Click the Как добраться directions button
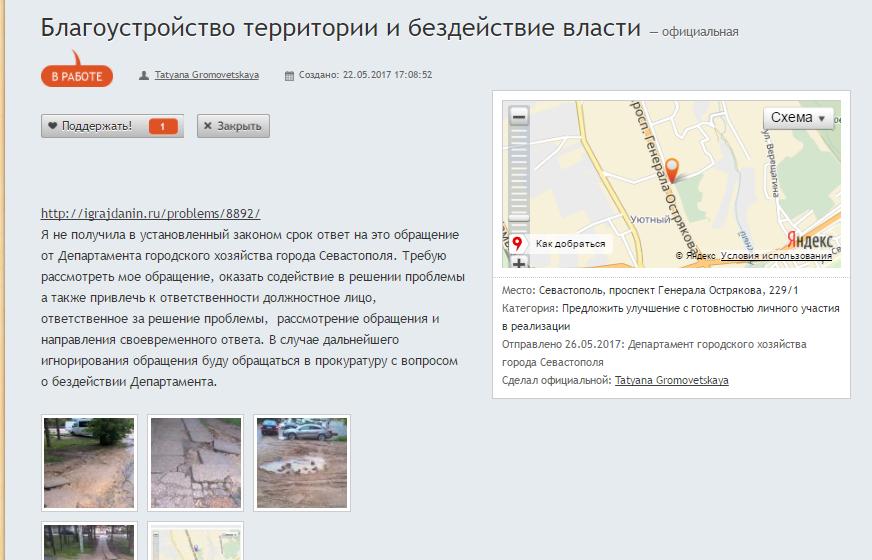872x560 pixels. click(561, 244)
